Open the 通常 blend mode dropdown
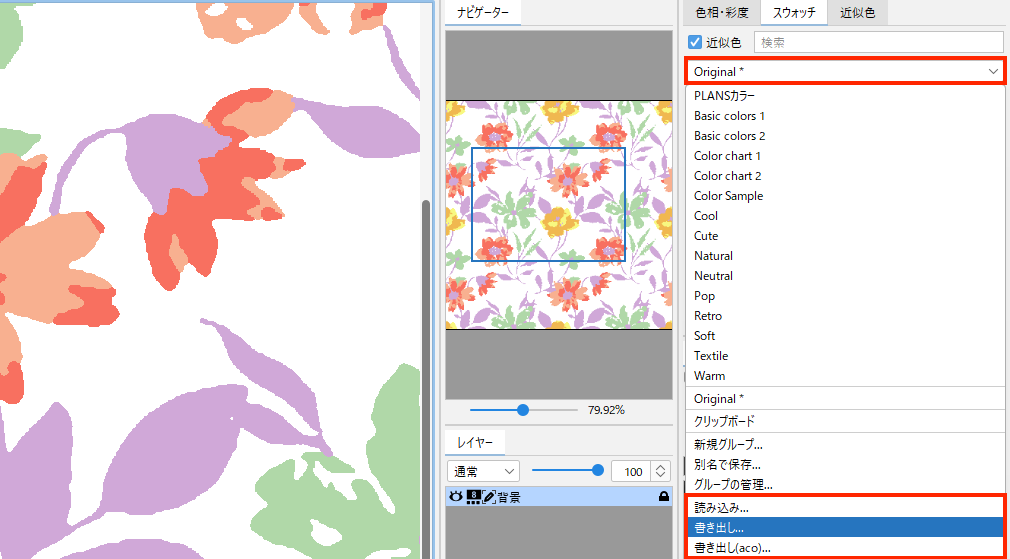 [x=482, y=471]
